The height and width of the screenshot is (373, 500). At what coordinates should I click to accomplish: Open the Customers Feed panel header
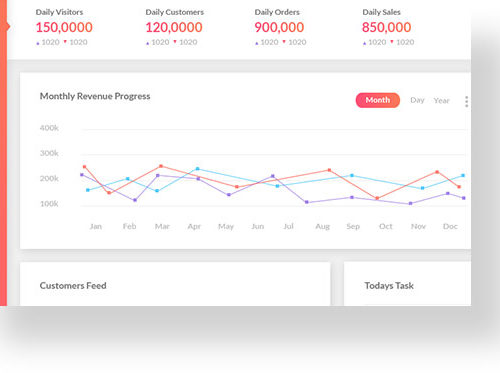pos(73,286)
